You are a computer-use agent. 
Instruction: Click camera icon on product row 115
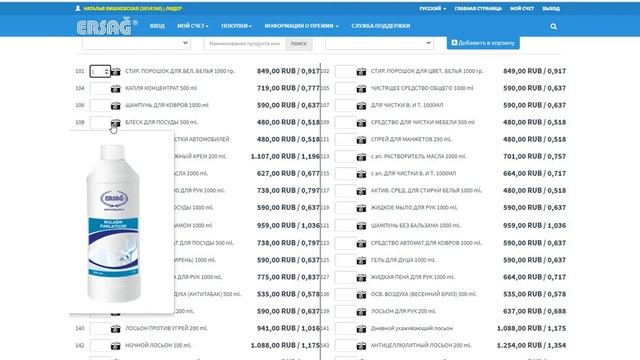tap(361, 174)
